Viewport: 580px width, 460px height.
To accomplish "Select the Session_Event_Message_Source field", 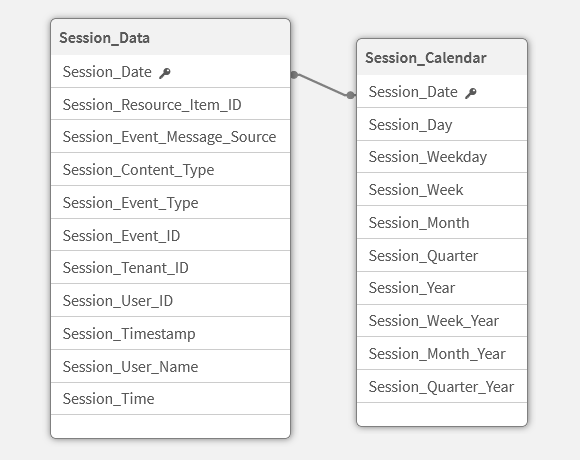I will coord(171,136).
